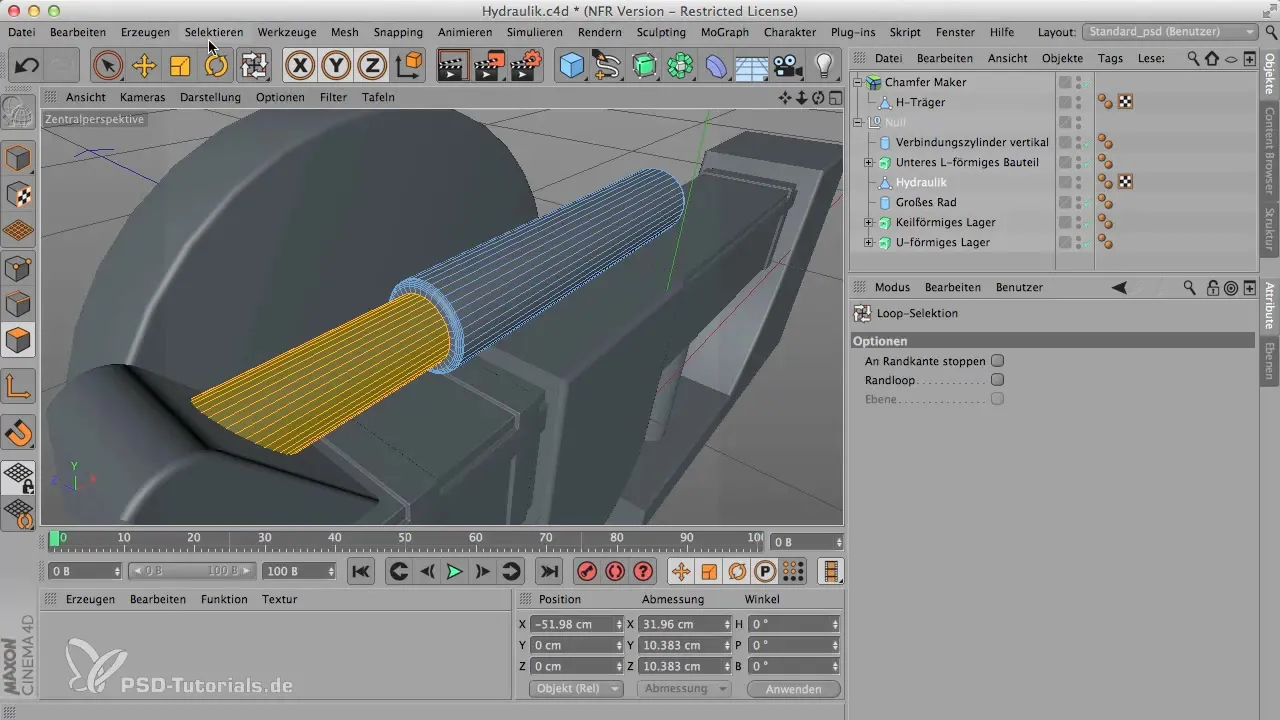
Task: Go to the start of animation
Action: [361, 571]
